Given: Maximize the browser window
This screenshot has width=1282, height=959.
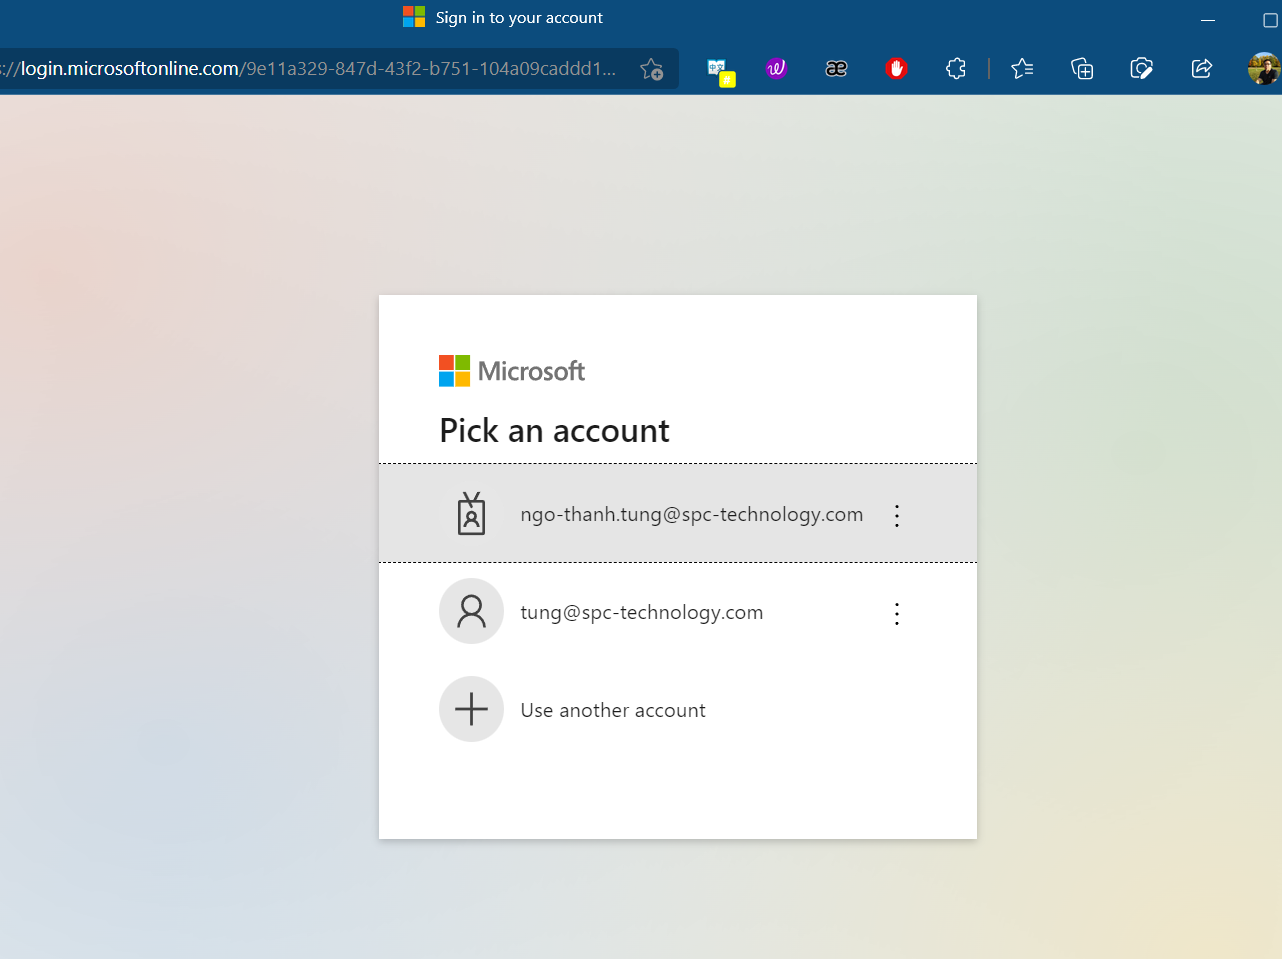Looking at the screenshot, I should click(x=1270, y=19).
